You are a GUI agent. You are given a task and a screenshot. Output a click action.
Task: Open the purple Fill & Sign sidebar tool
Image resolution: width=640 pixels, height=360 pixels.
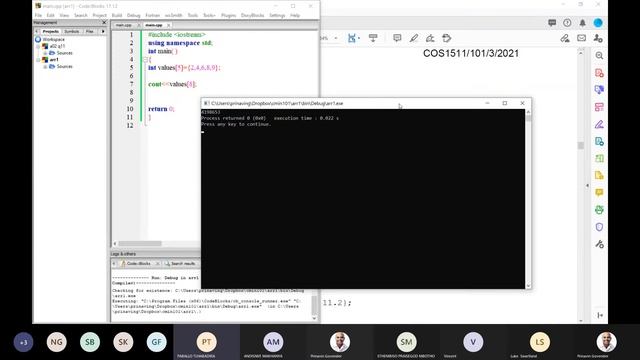(x=599, y=124)
